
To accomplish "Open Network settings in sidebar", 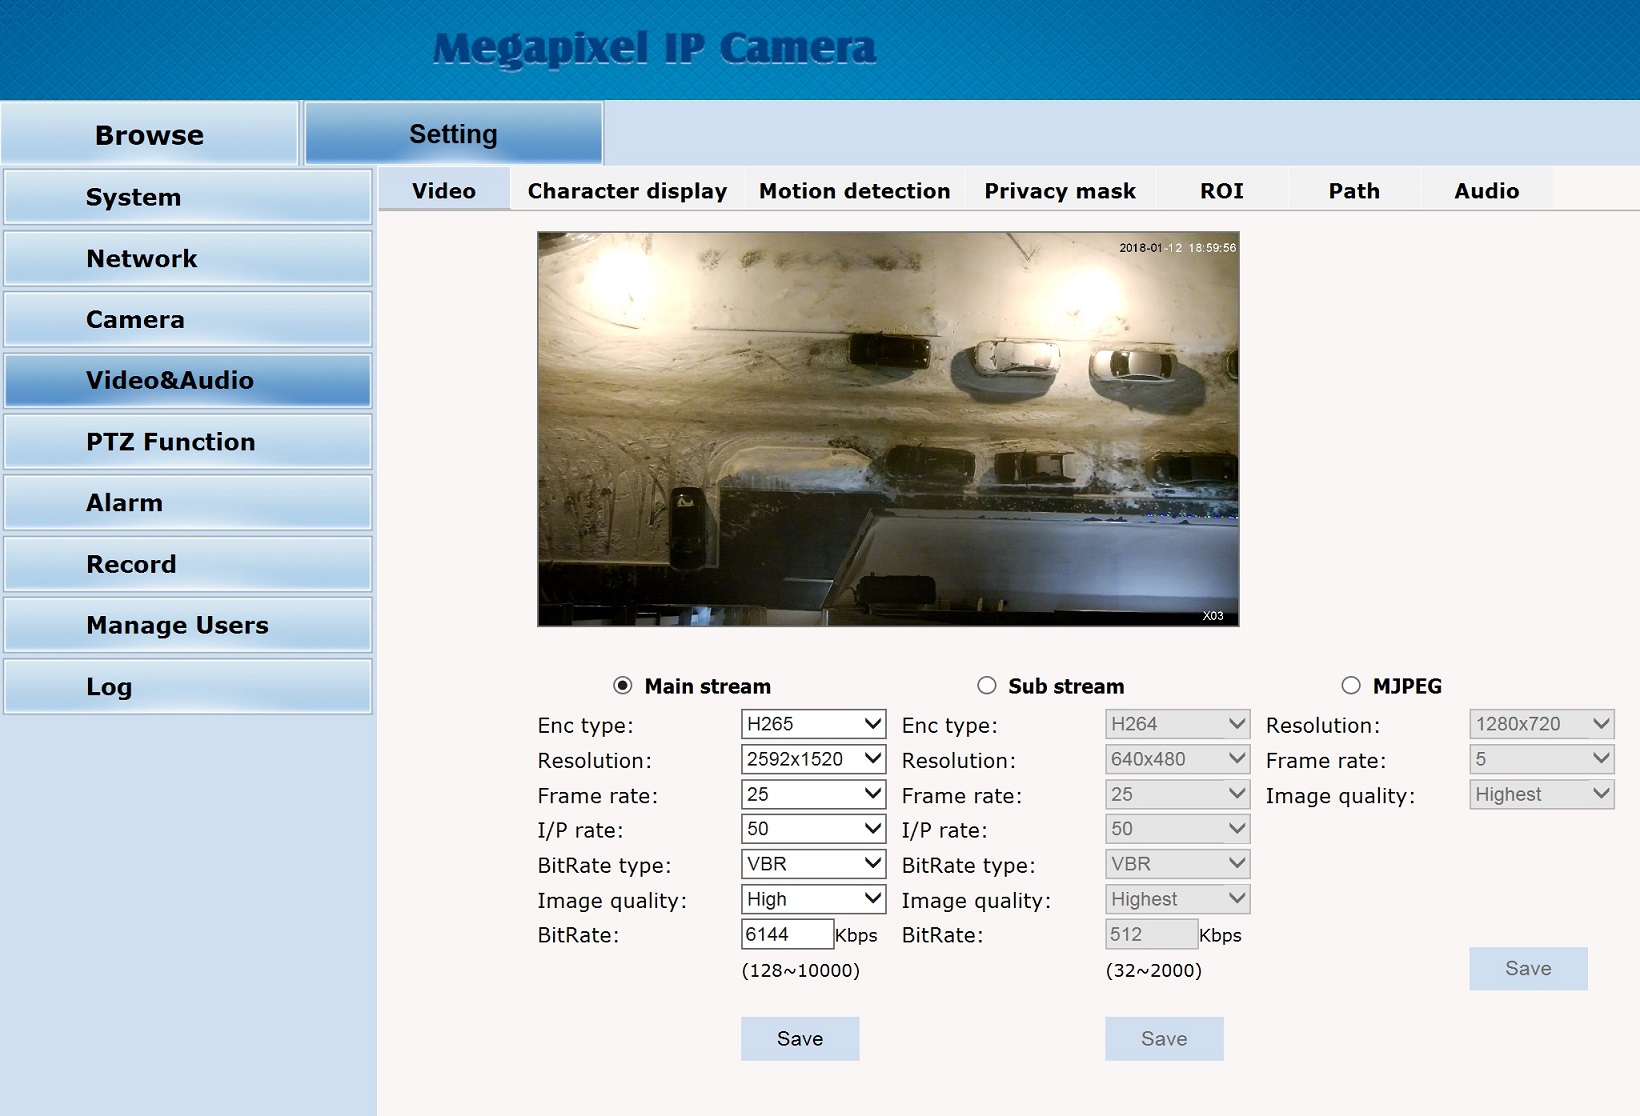I will point(188,259).
